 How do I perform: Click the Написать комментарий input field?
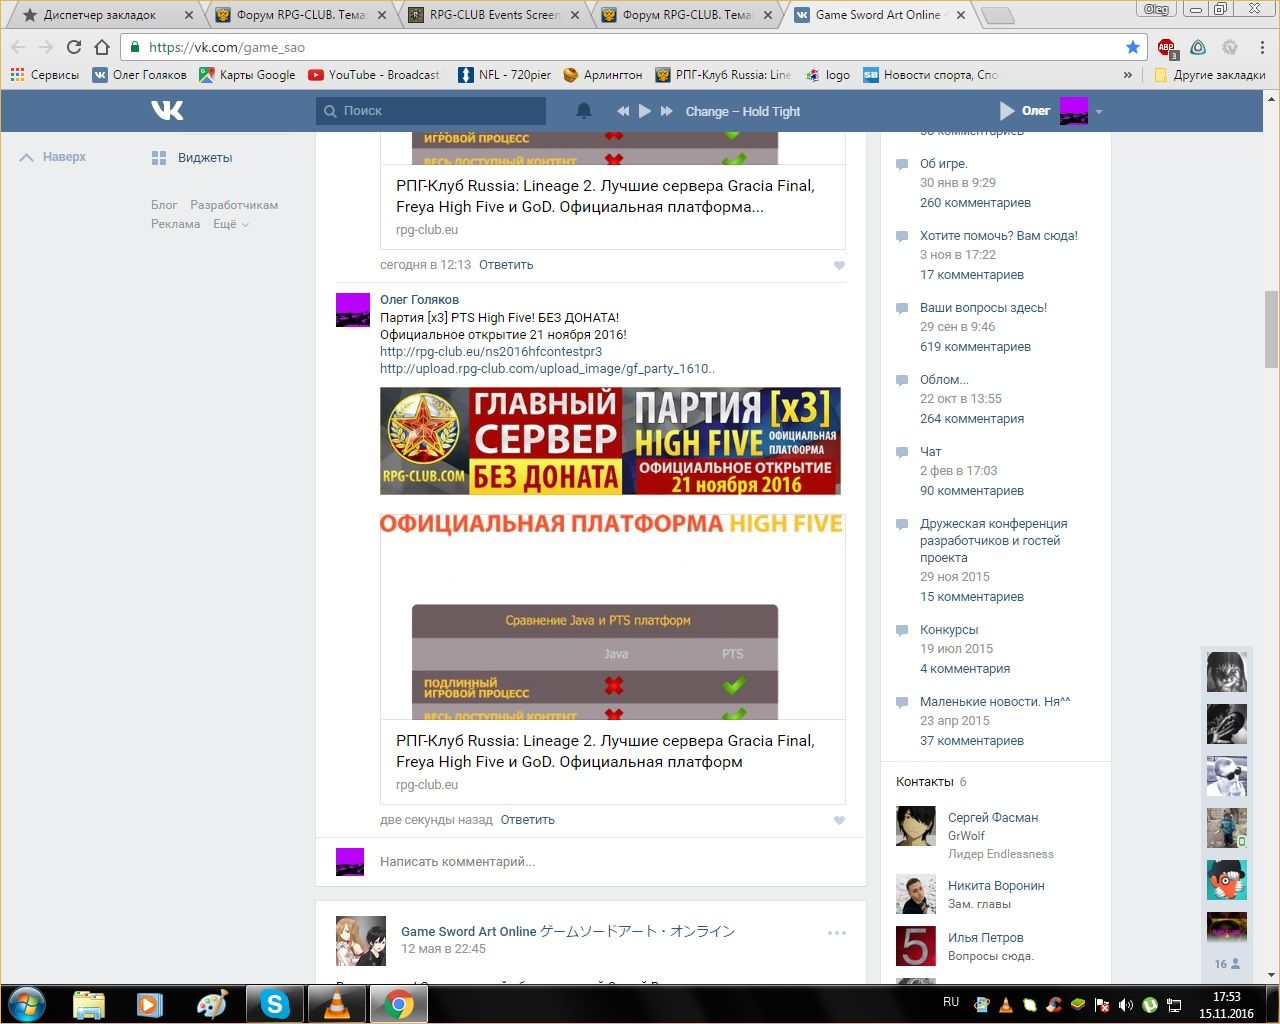tap(600, 861)
